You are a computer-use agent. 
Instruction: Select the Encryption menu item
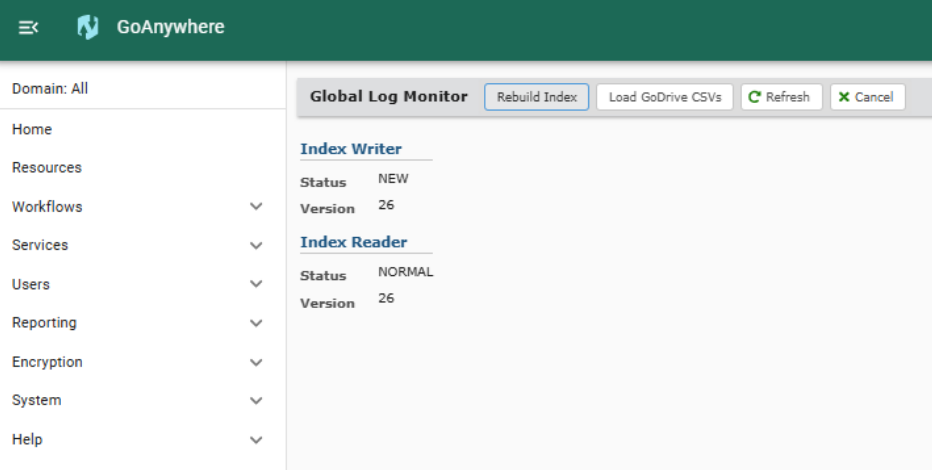click(143, 362)
